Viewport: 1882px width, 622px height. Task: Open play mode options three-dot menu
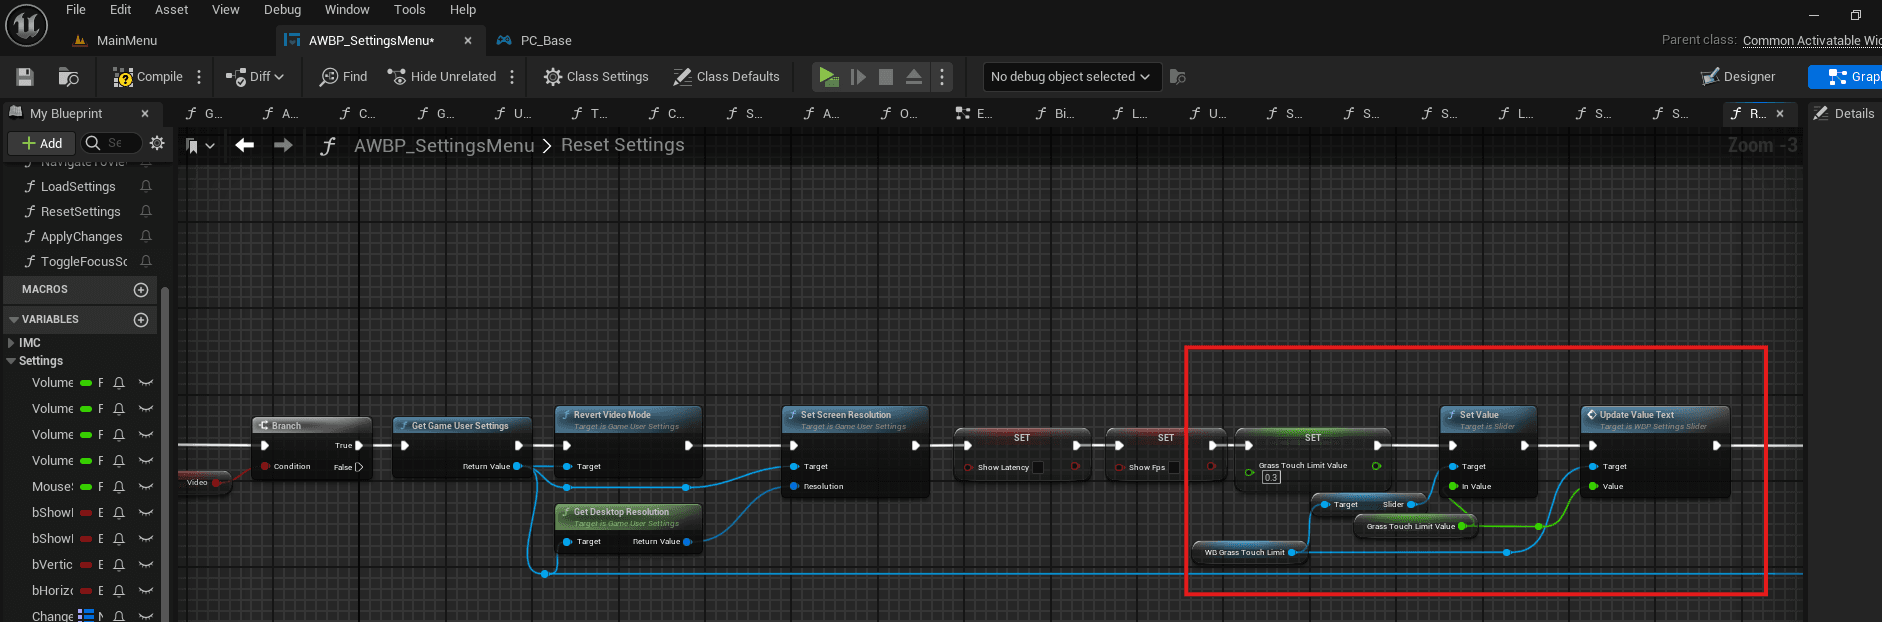[942, 77]
